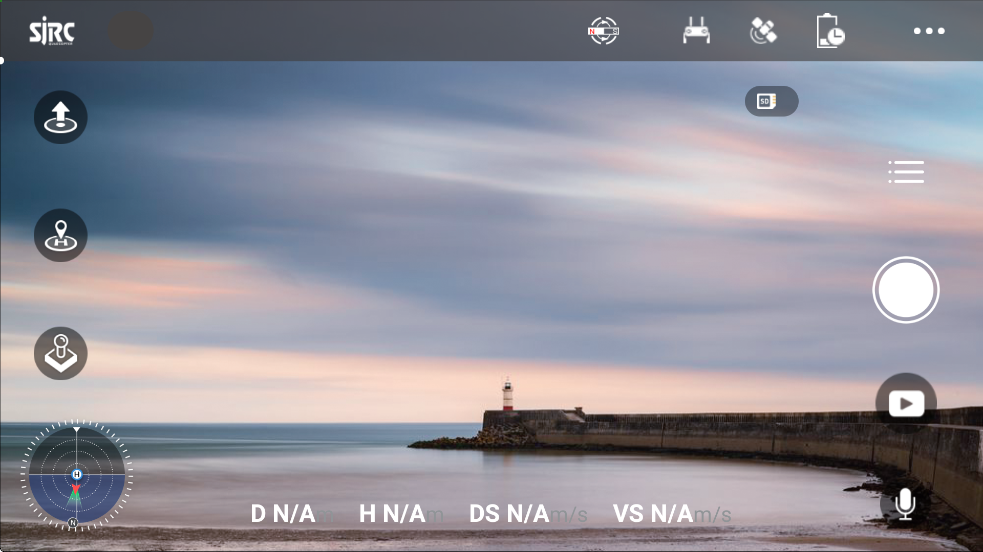Tap the SD card storage indicator

771,101
